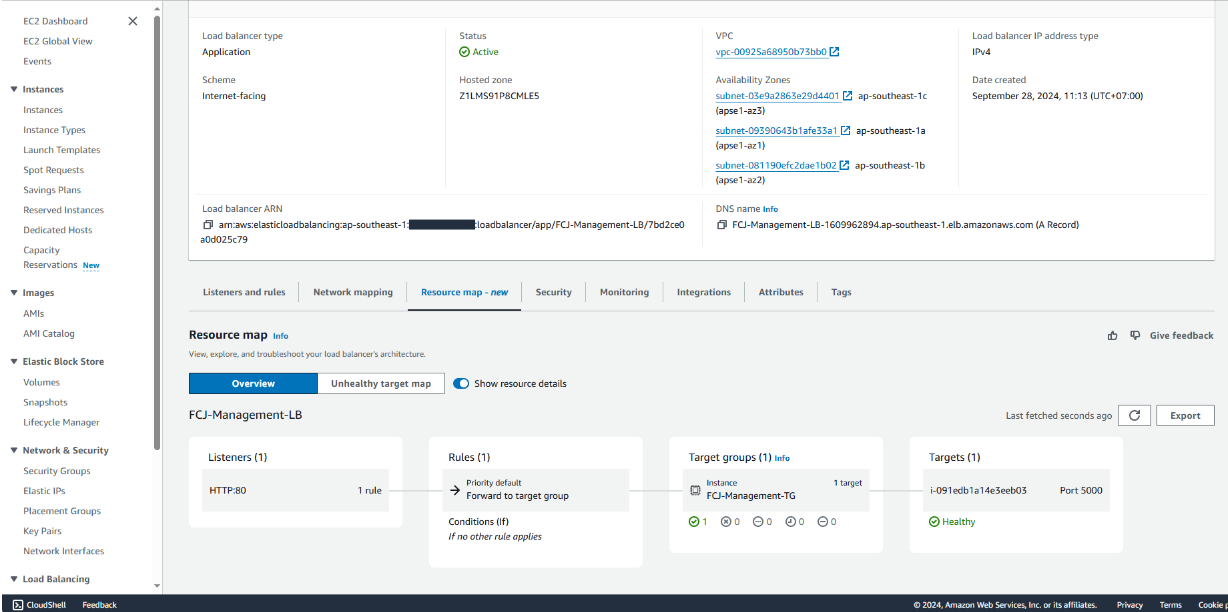The image size is (1228, 612).
Task: Switch to the Tags tab
Action: [x=841, y=292]
